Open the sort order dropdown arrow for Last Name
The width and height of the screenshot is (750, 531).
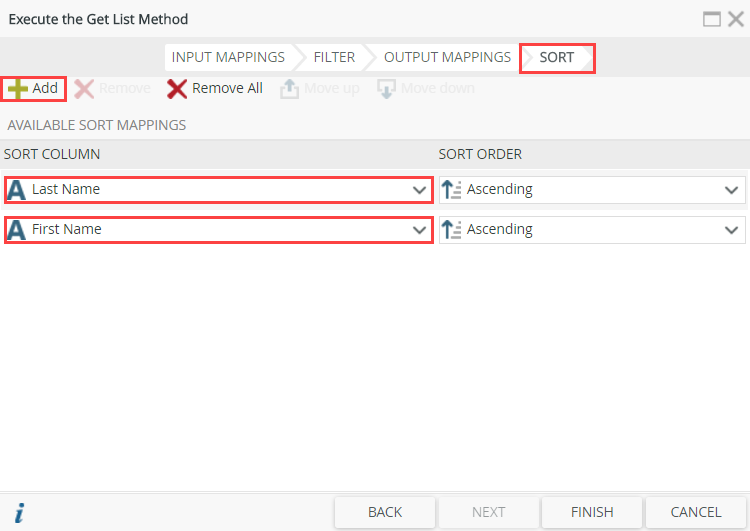[x=731, y=190]
